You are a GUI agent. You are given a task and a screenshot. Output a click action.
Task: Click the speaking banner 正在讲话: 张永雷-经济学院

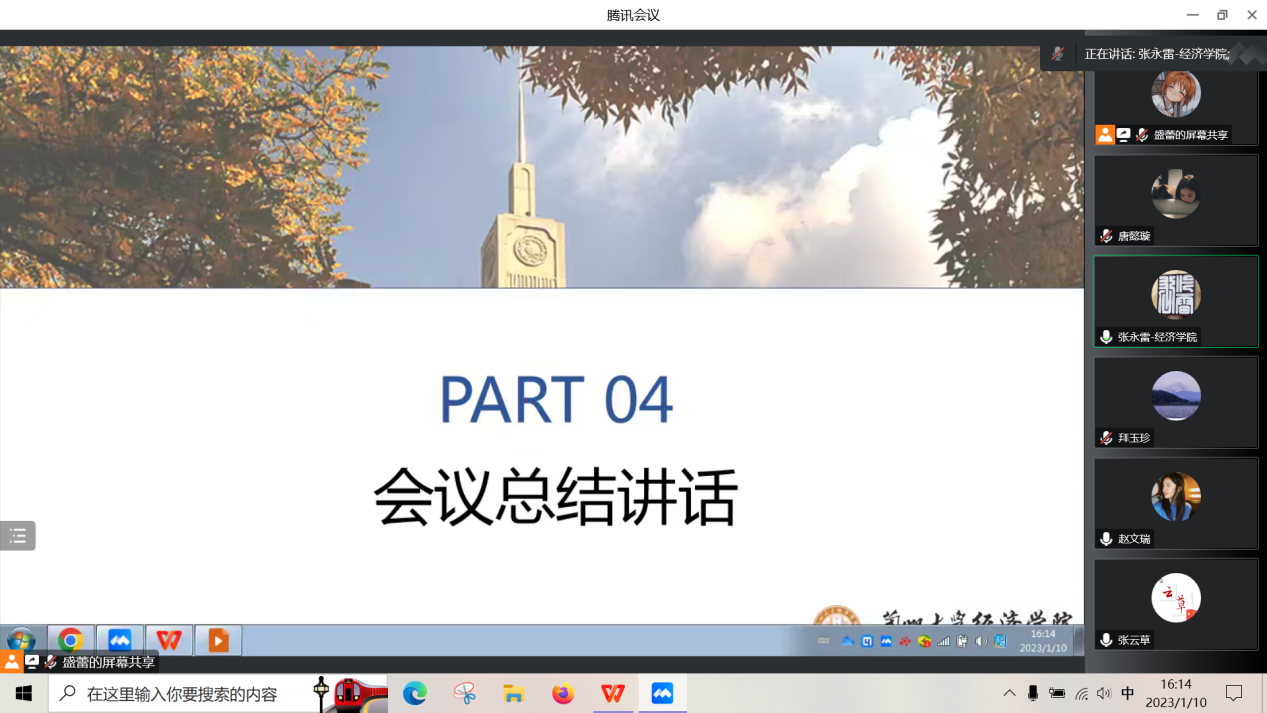pyautogui.click(x=1157, y=54)
